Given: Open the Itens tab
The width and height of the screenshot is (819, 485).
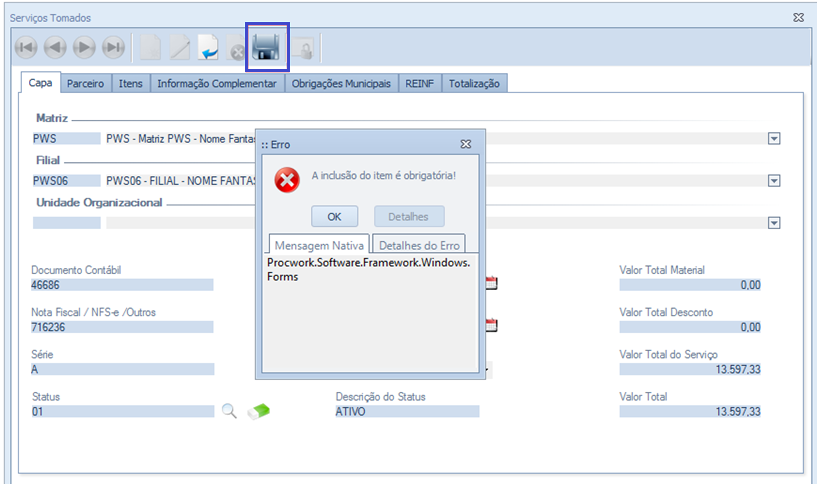Looking at the screenshot, I should (x=131, y=84).
